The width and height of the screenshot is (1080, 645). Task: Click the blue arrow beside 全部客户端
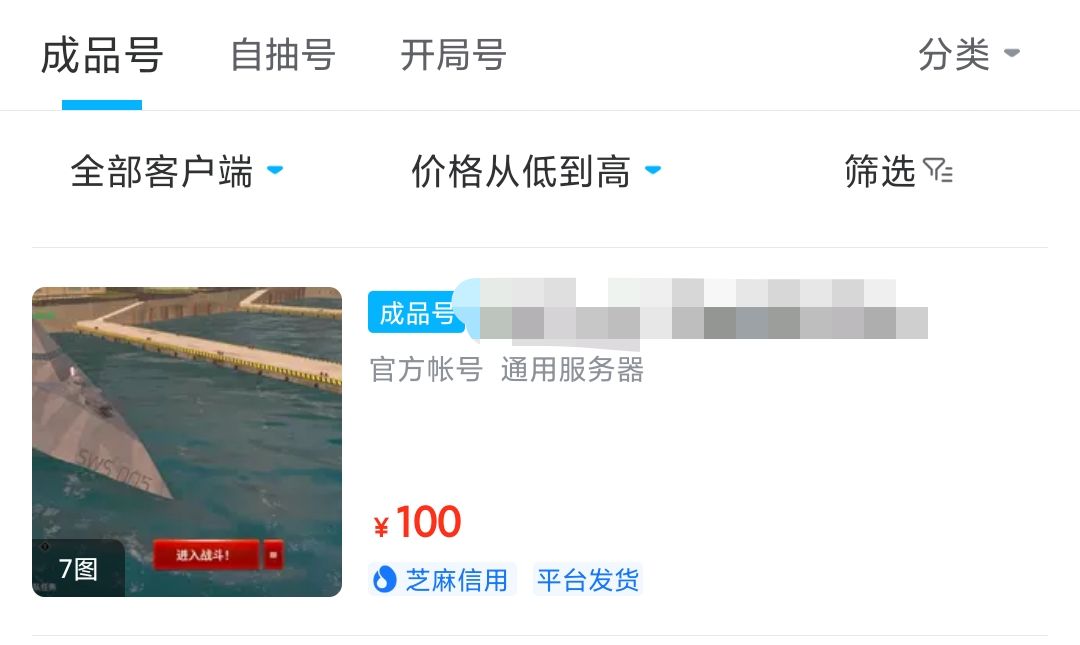[275, 170]
